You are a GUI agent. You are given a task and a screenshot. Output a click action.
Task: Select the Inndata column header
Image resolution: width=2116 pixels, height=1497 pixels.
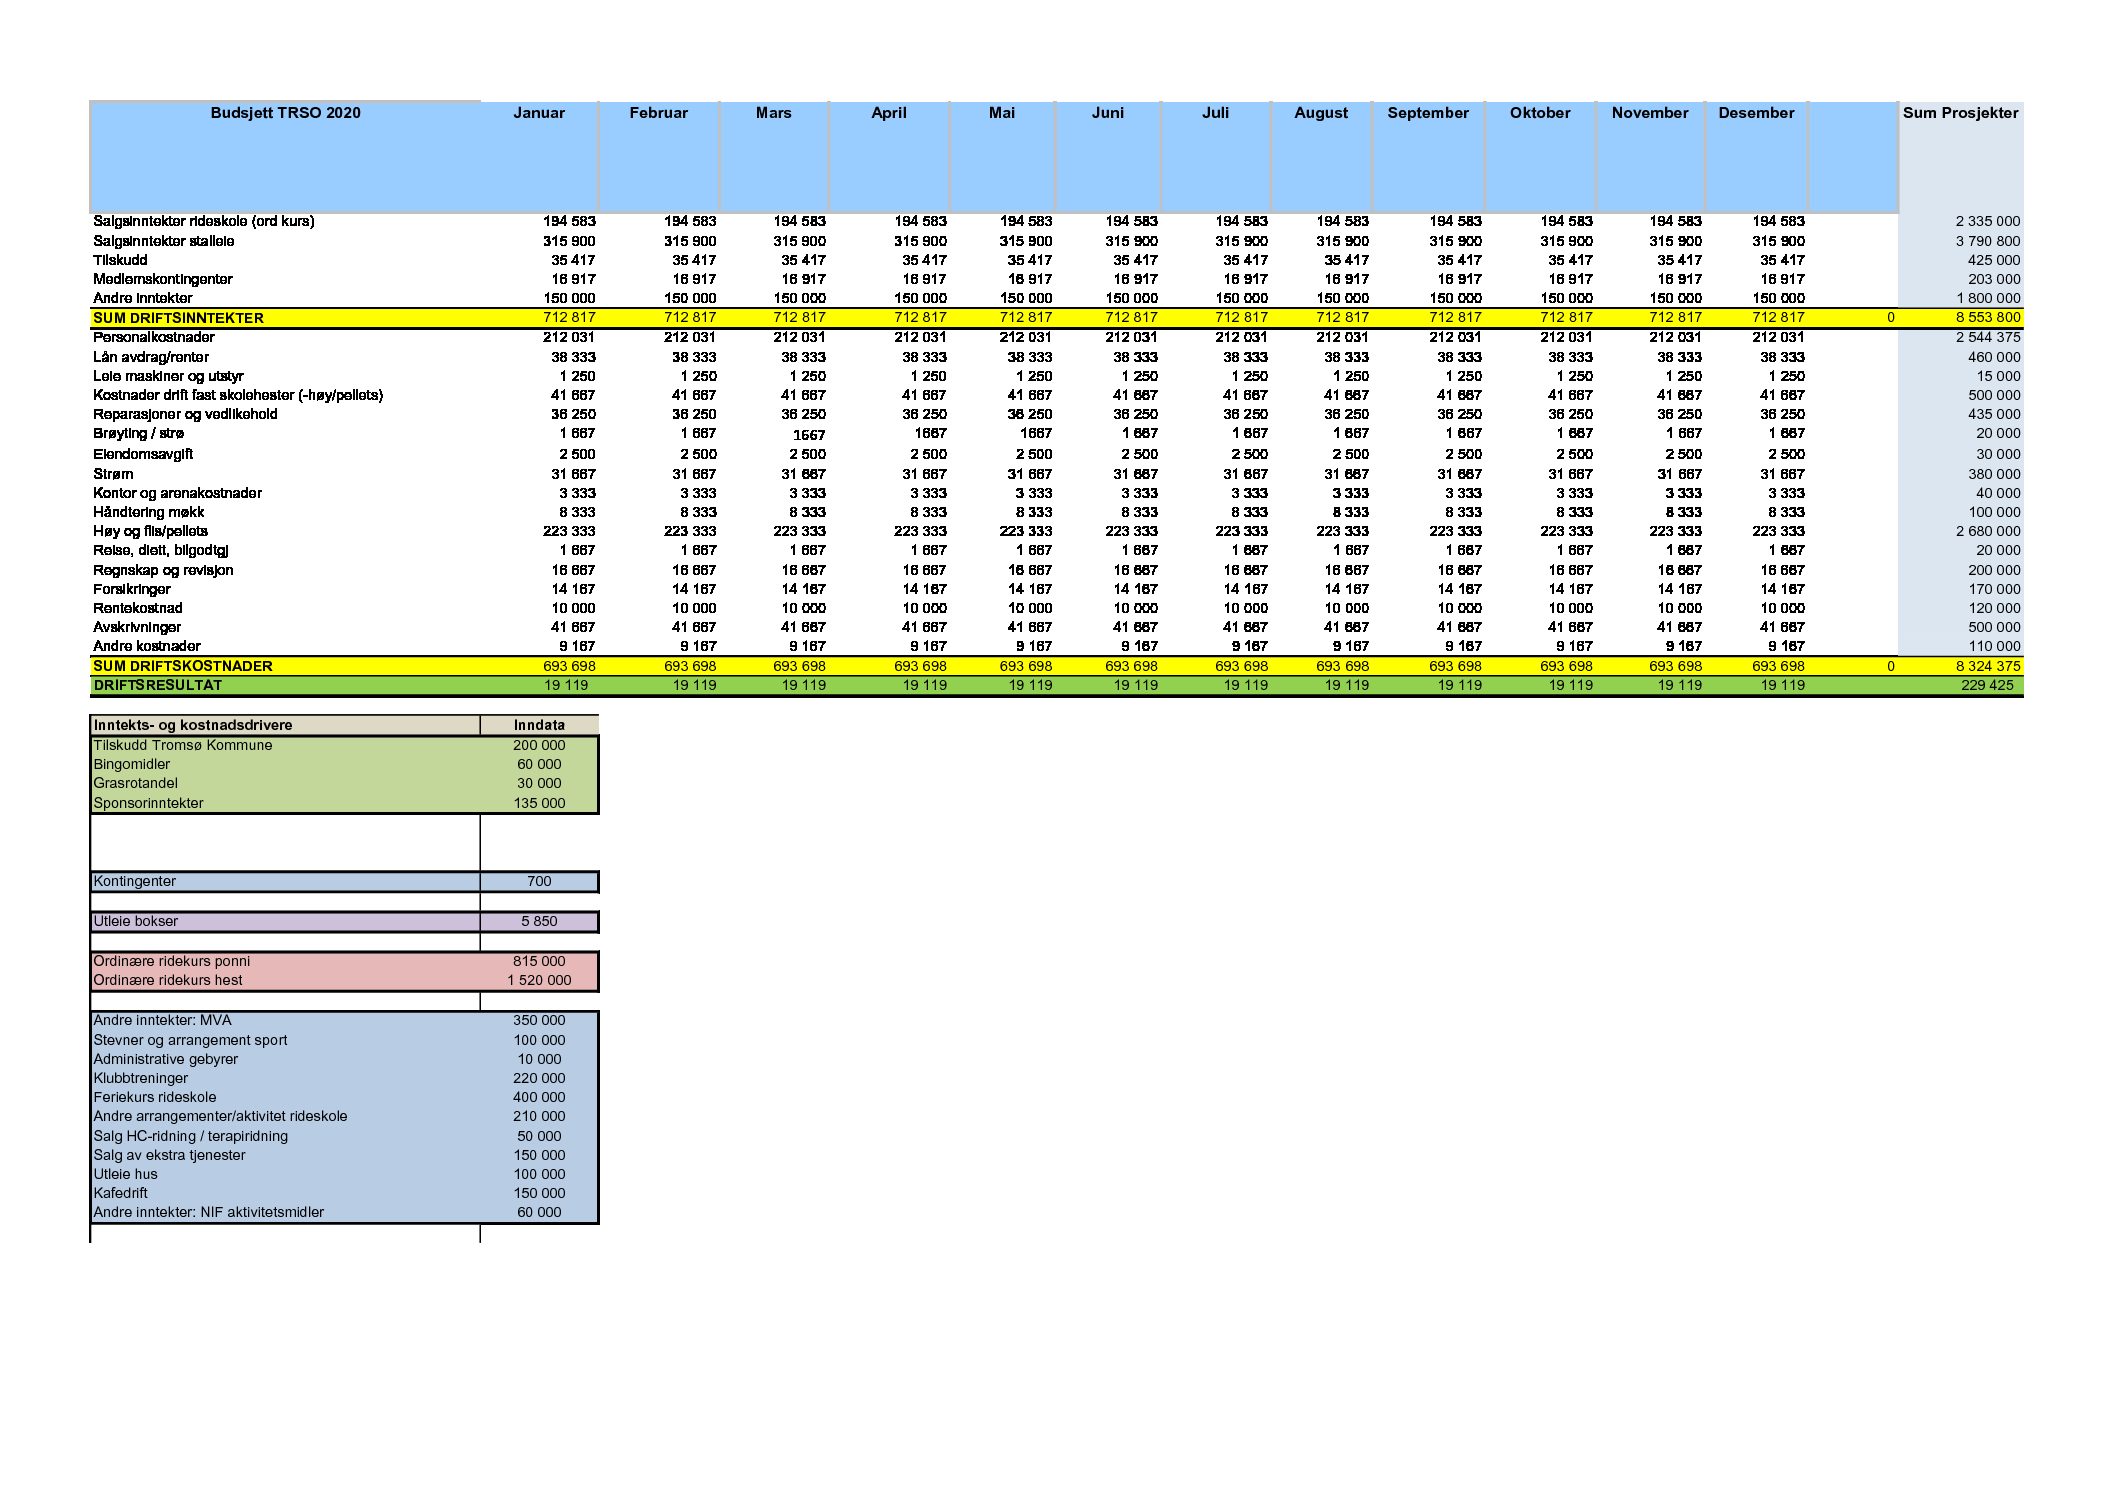539,725
